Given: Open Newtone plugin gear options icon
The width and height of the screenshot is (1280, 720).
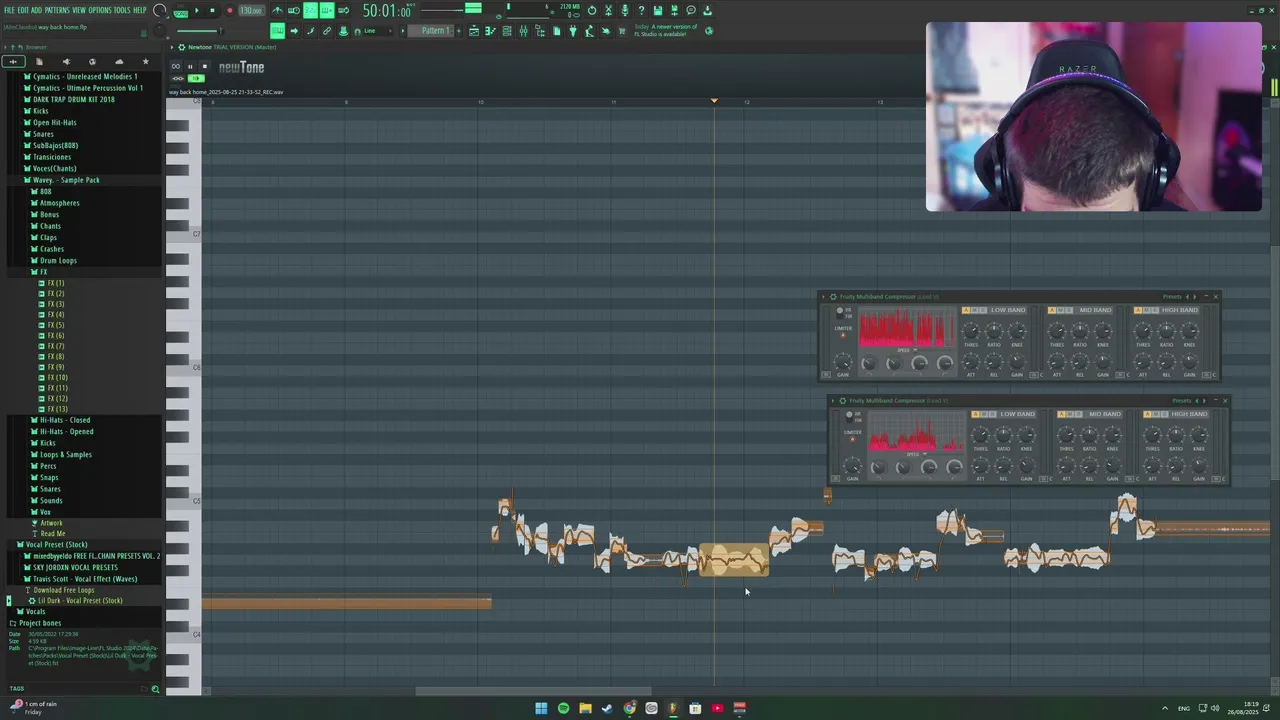Looking at the screenshot, I should [181, 47].
